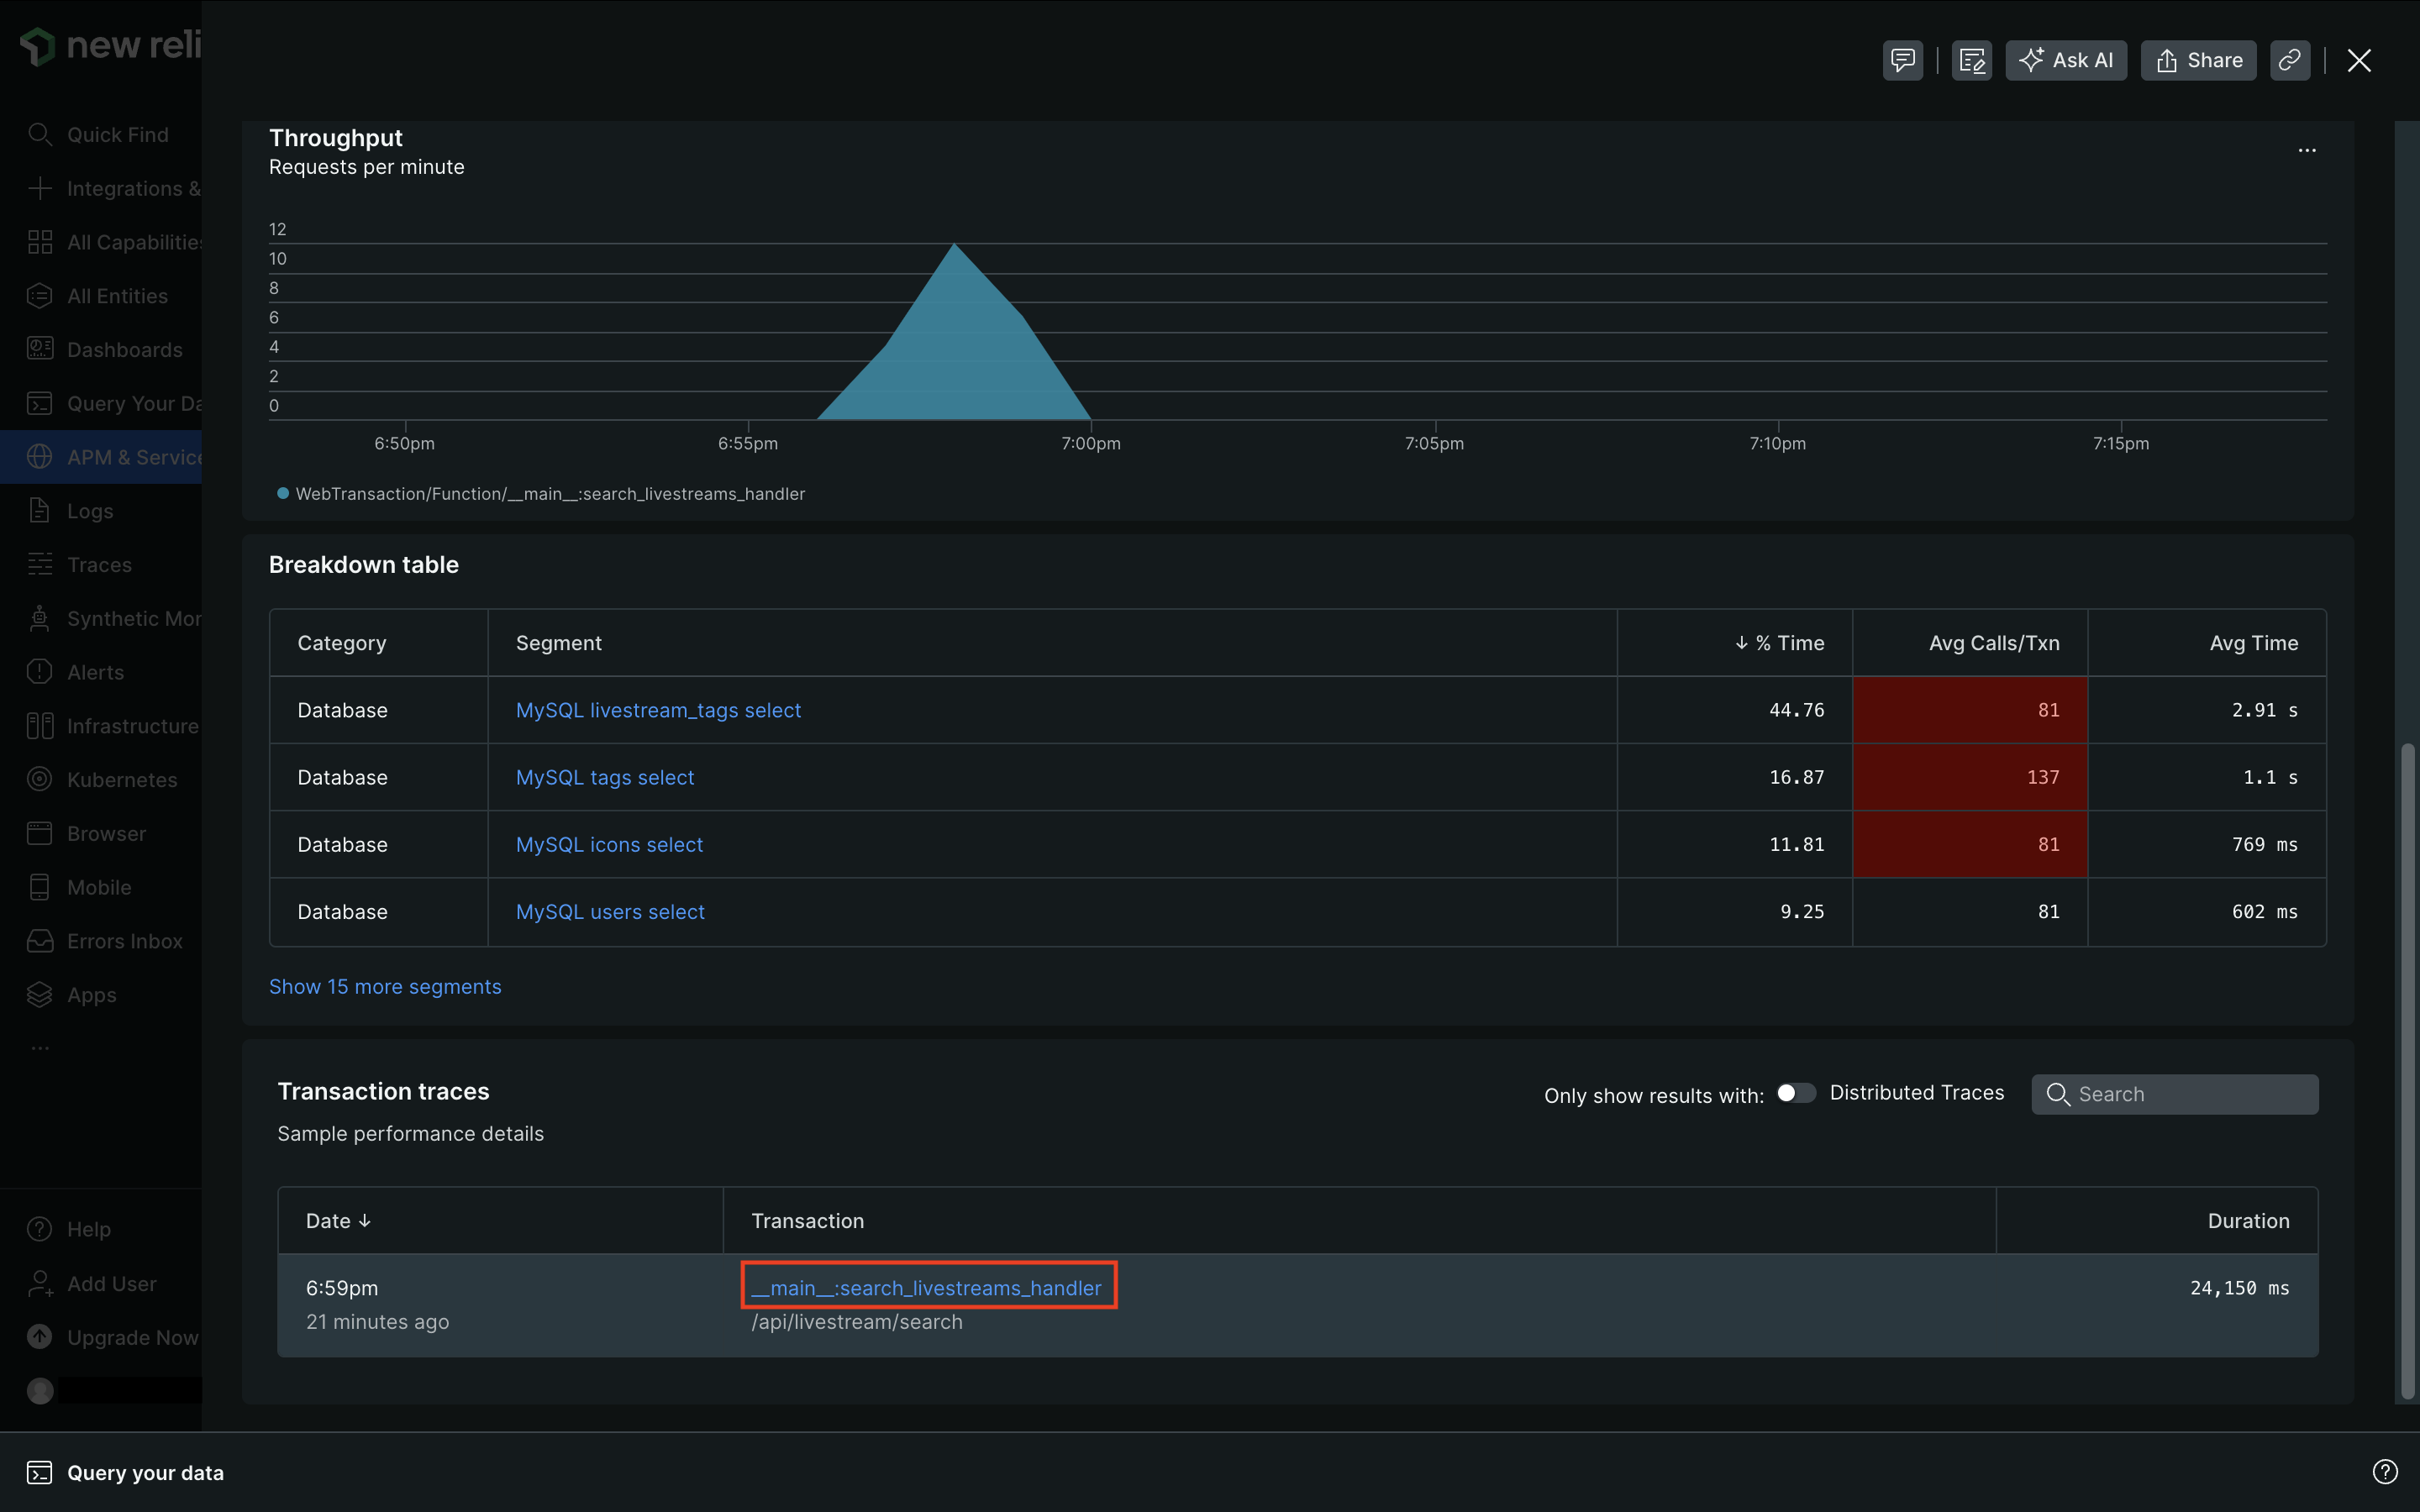The height and width of the screenshot is (1512, 2420).
Task: Expand Show 15 more segments
Action: (385, 987)
